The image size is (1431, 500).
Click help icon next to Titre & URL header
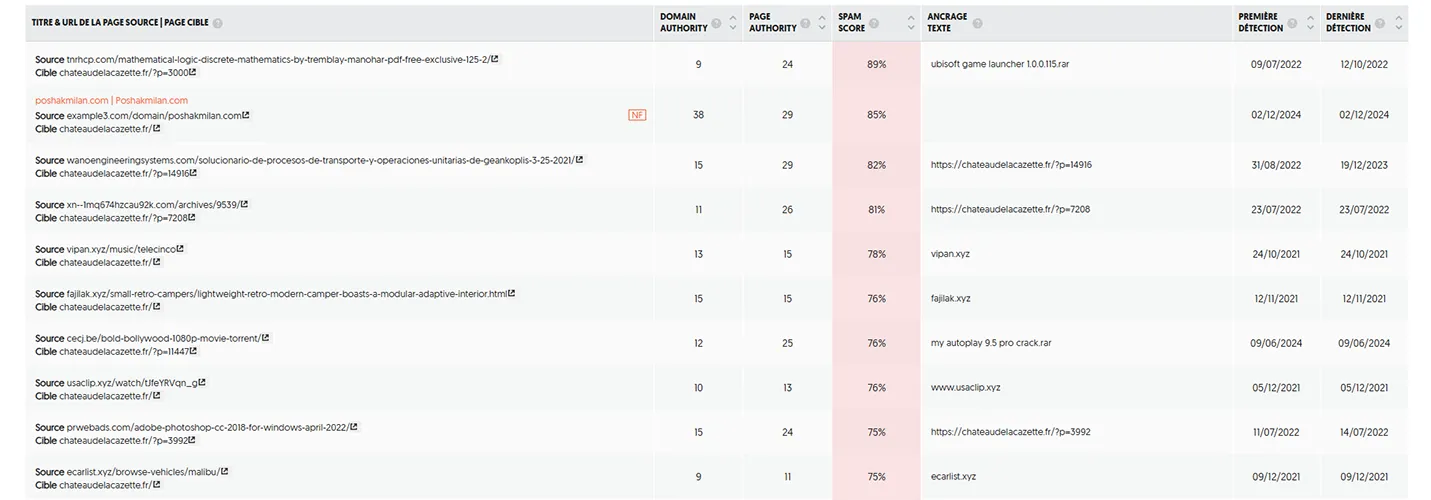pos(218,23)
